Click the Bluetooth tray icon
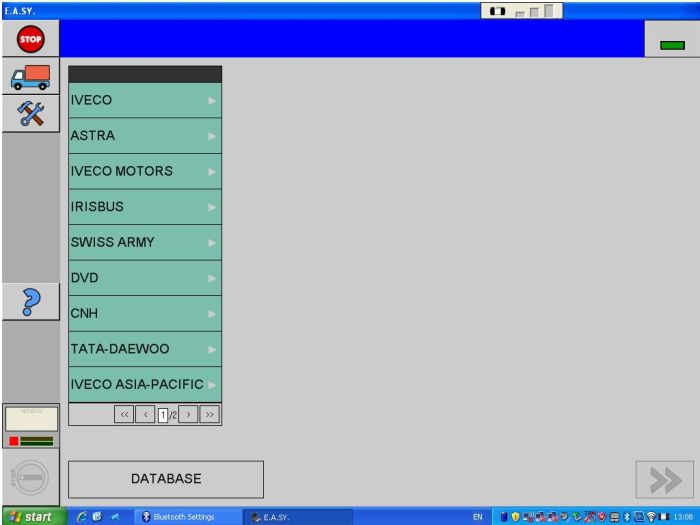Image resolution: width=700 pixels, height=525 pixels. [x=626, y=517]
